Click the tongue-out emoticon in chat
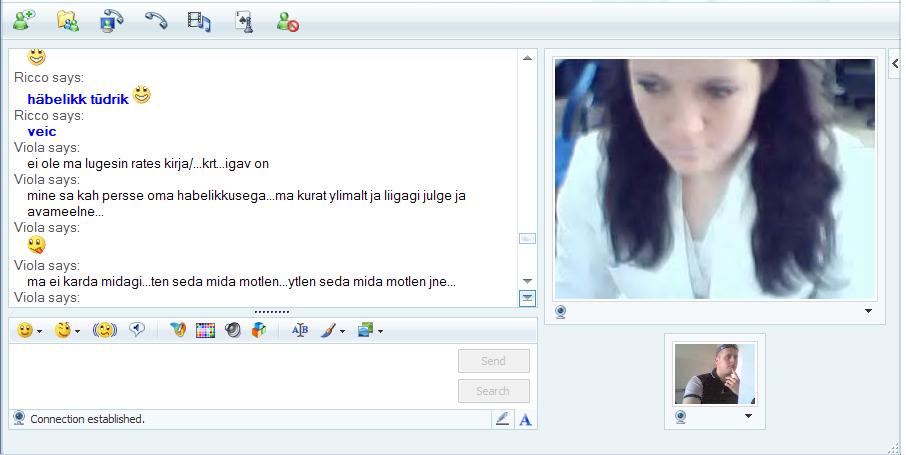 [36, 245]
